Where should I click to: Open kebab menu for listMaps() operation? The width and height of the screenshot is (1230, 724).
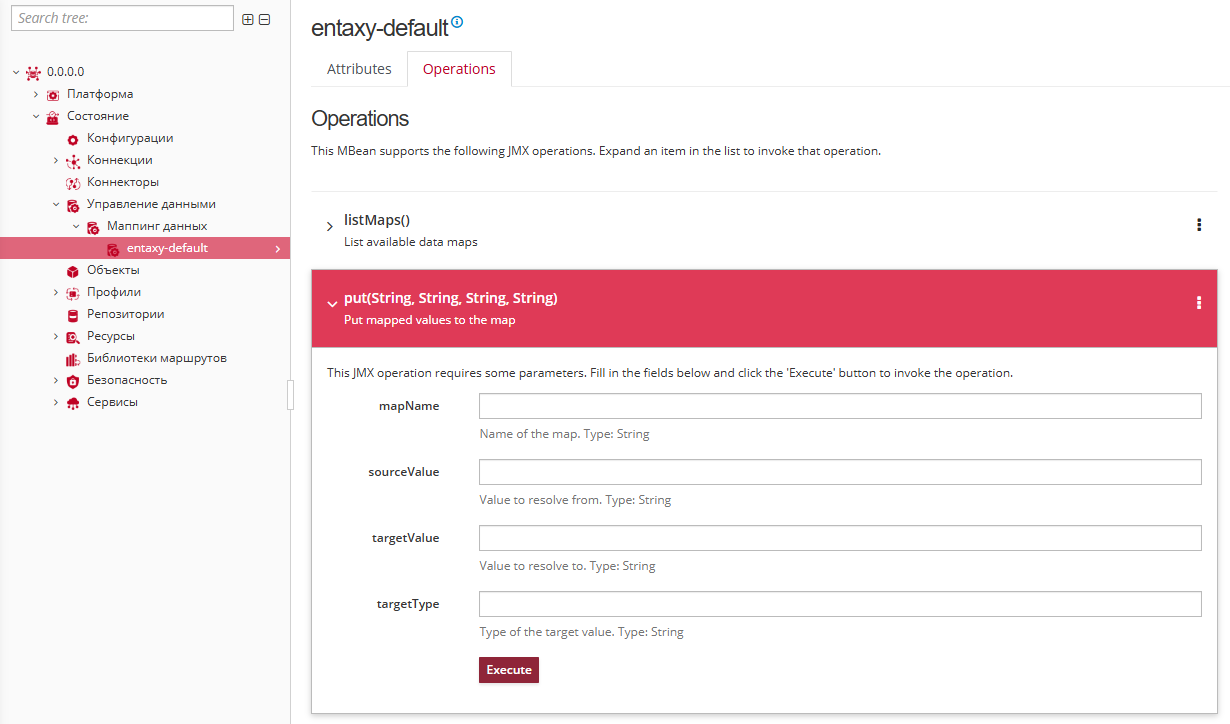[1199, 225]
